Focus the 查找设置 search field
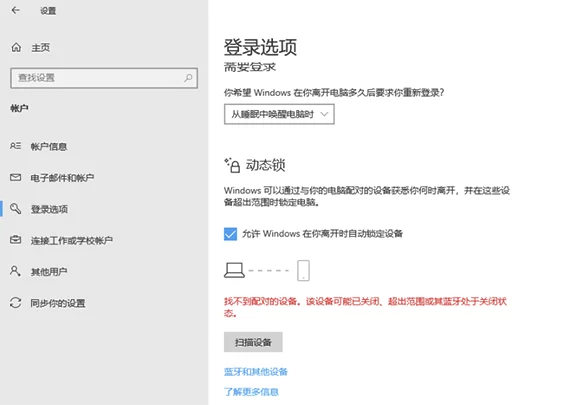The height and width of the screenshot is (405, 567). 104,78
